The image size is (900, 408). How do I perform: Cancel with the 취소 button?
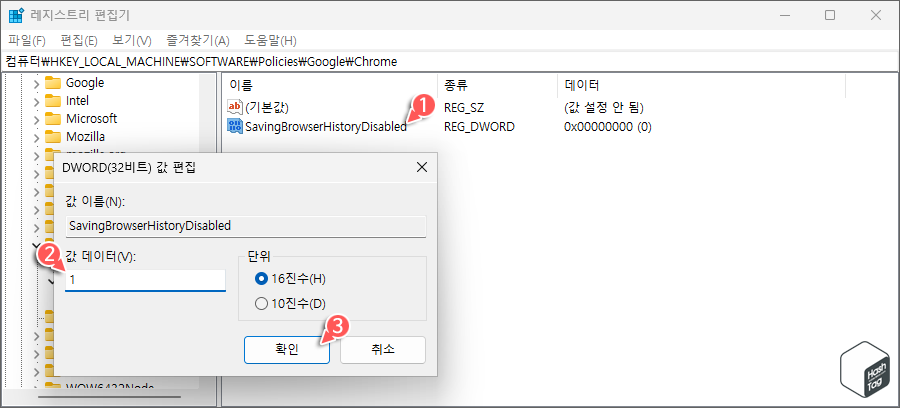383,349
